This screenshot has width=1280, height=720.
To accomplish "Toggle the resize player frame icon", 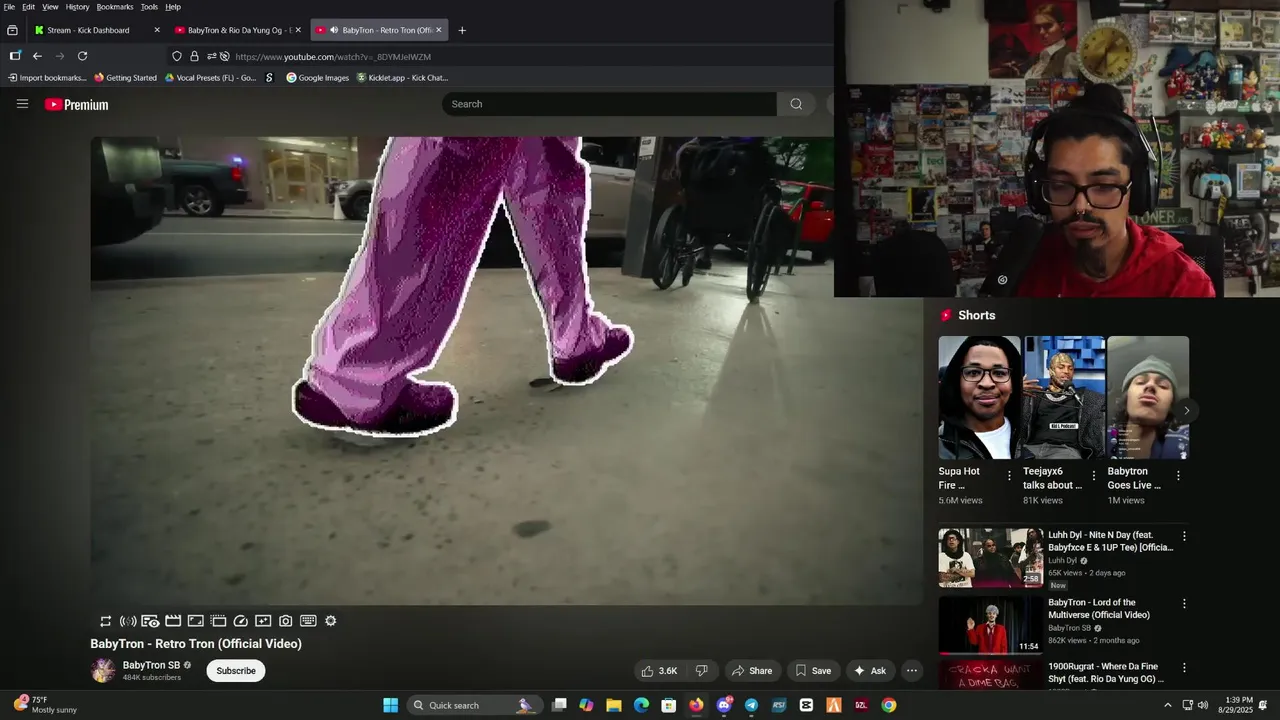I will point(196,621).
